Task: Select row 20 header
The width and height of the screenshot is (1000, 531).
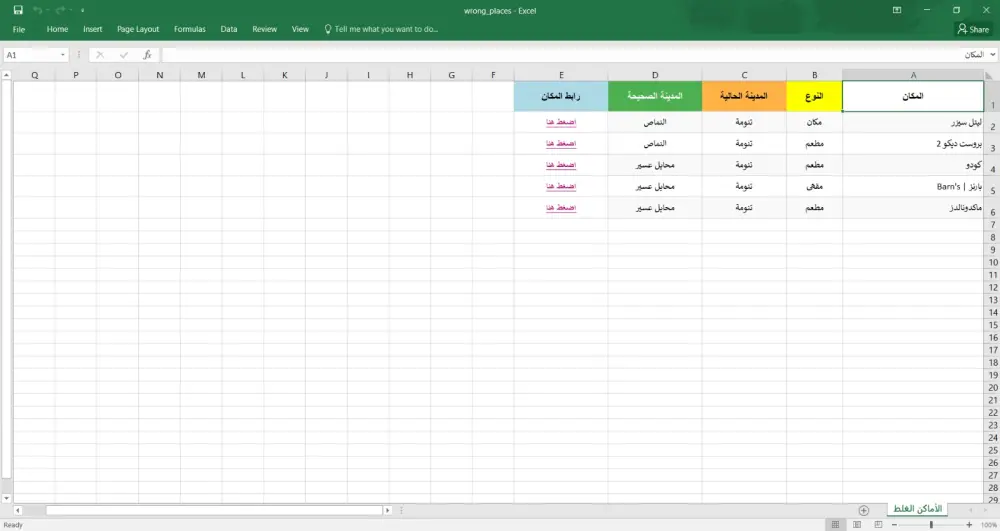Action: click(x=992, y=388)
